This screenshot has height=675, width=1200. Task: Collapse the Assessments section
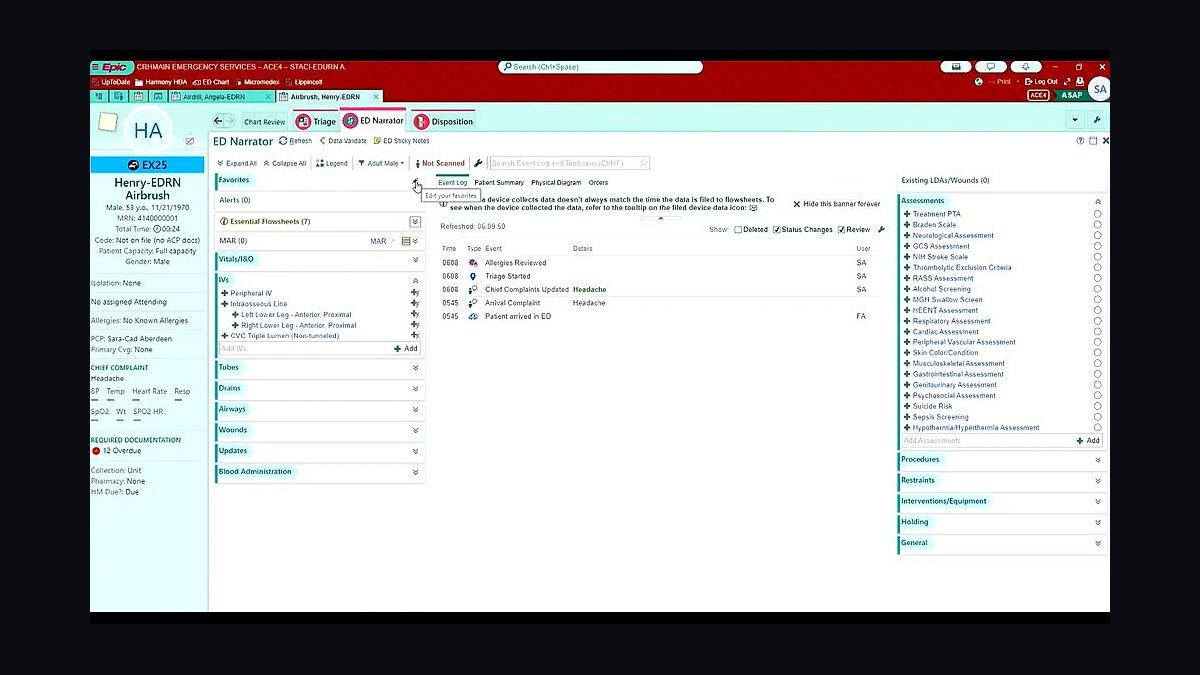click(1098, 201)
